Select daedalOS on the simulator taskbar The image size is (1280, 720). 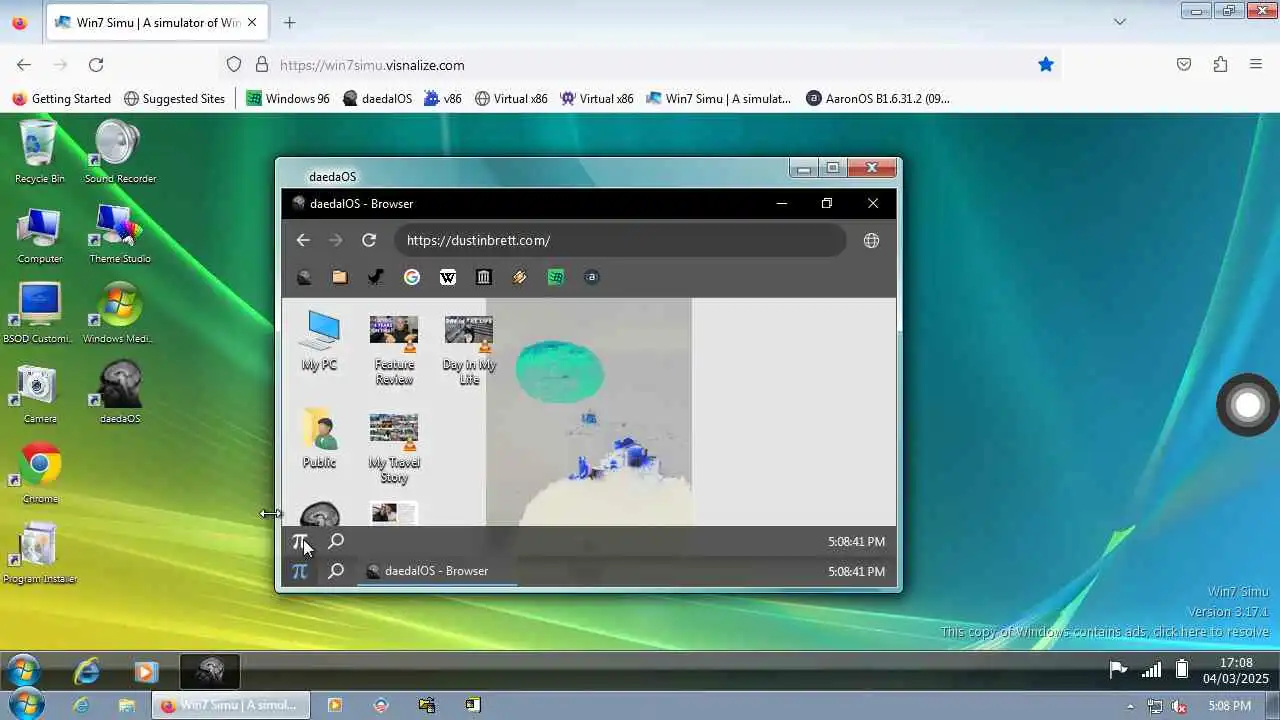pyautogui.click(x=209, y=671)
